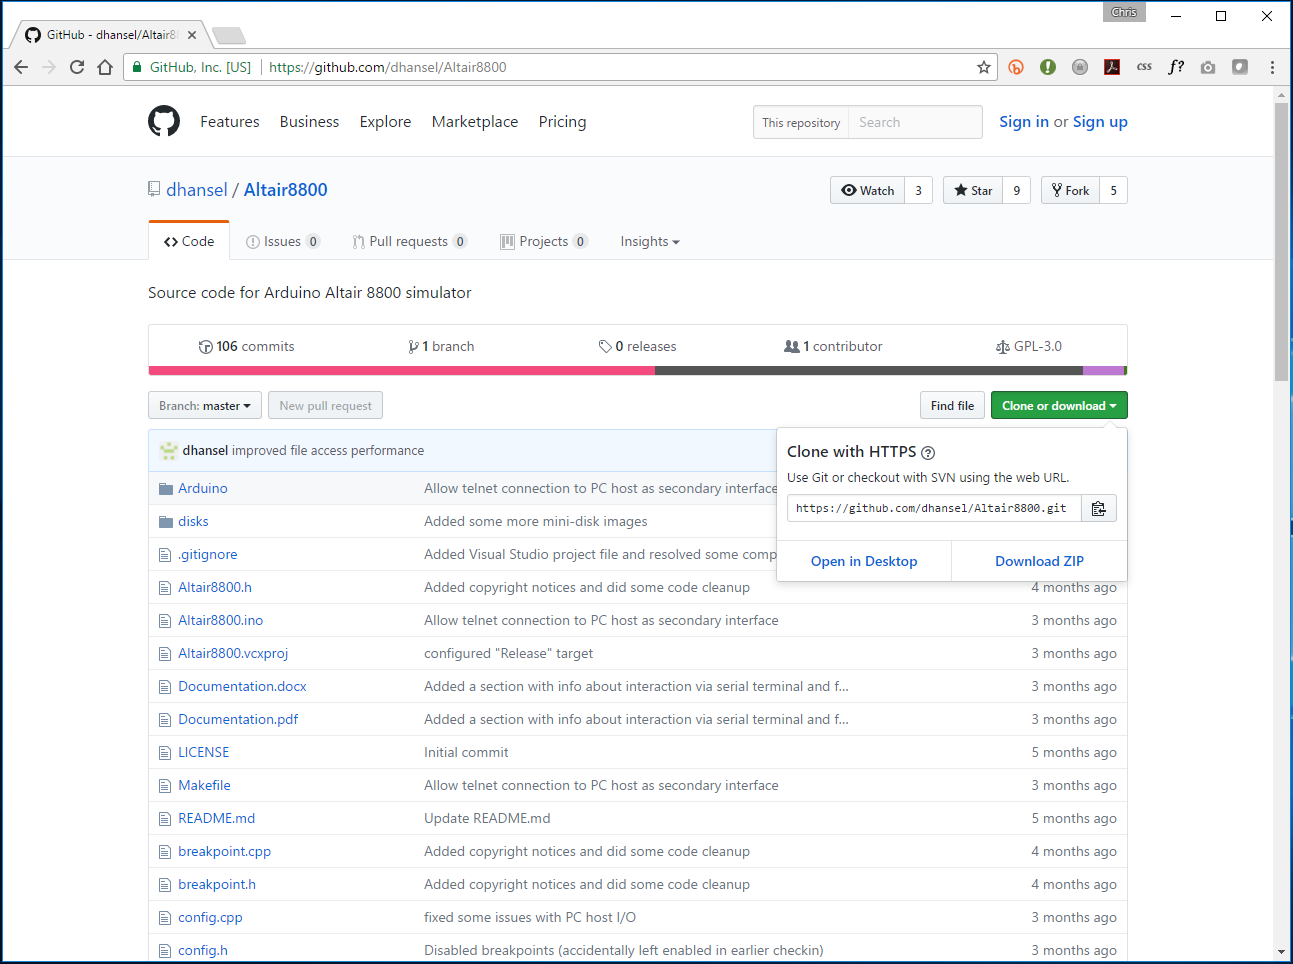Screen dimensions: 1293x964
Task: Open Pricing in top navigation
Action: click(562, 121)
